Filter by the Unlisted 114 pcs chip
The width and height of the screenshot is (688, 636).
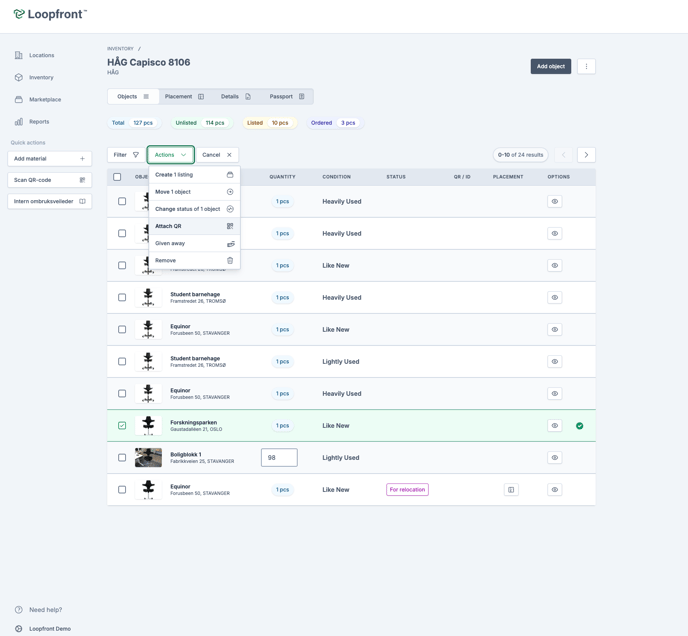pyautogui.click(x=202, y=123)
